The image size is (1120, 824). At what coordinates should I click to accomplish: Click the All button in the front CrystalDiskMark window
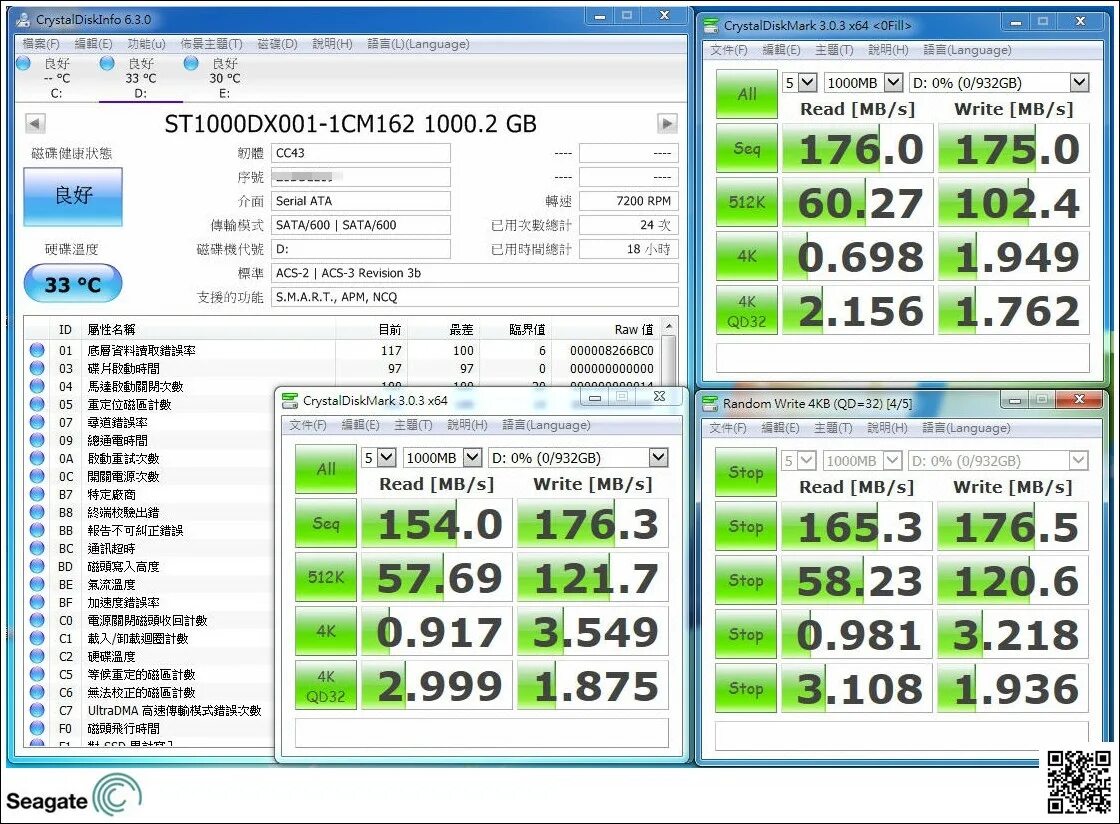[326, 469]
